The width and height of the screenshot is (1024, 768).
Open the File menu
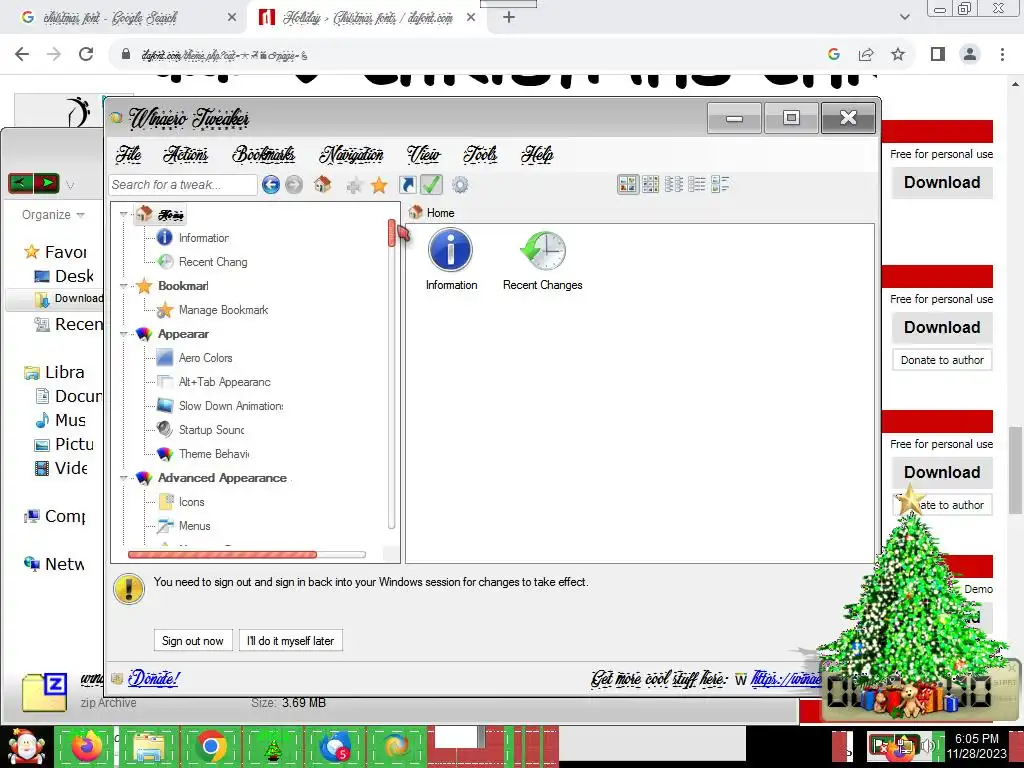click(129, 155)
